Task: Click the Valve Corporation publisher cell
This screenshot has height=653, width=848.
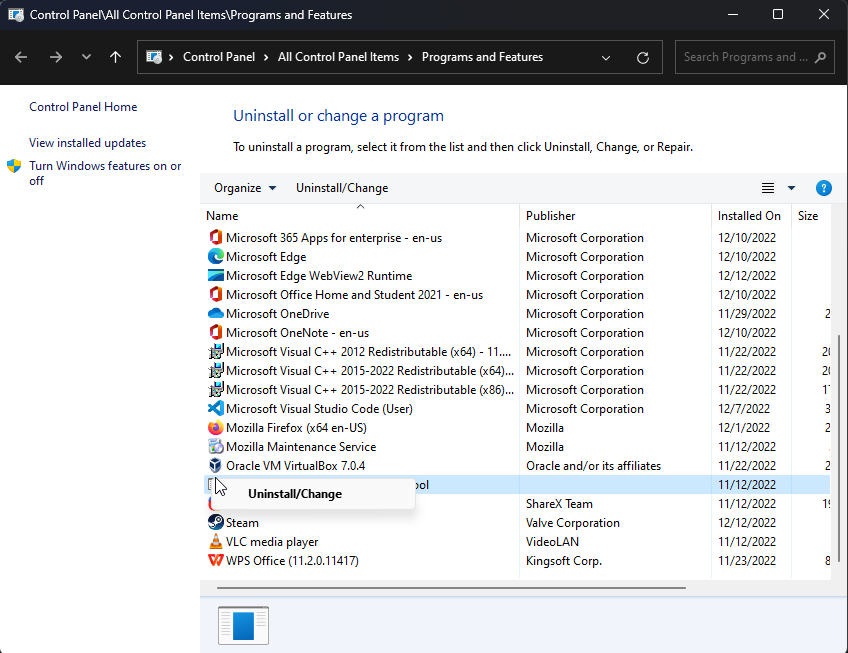Action: coord(573,523)
